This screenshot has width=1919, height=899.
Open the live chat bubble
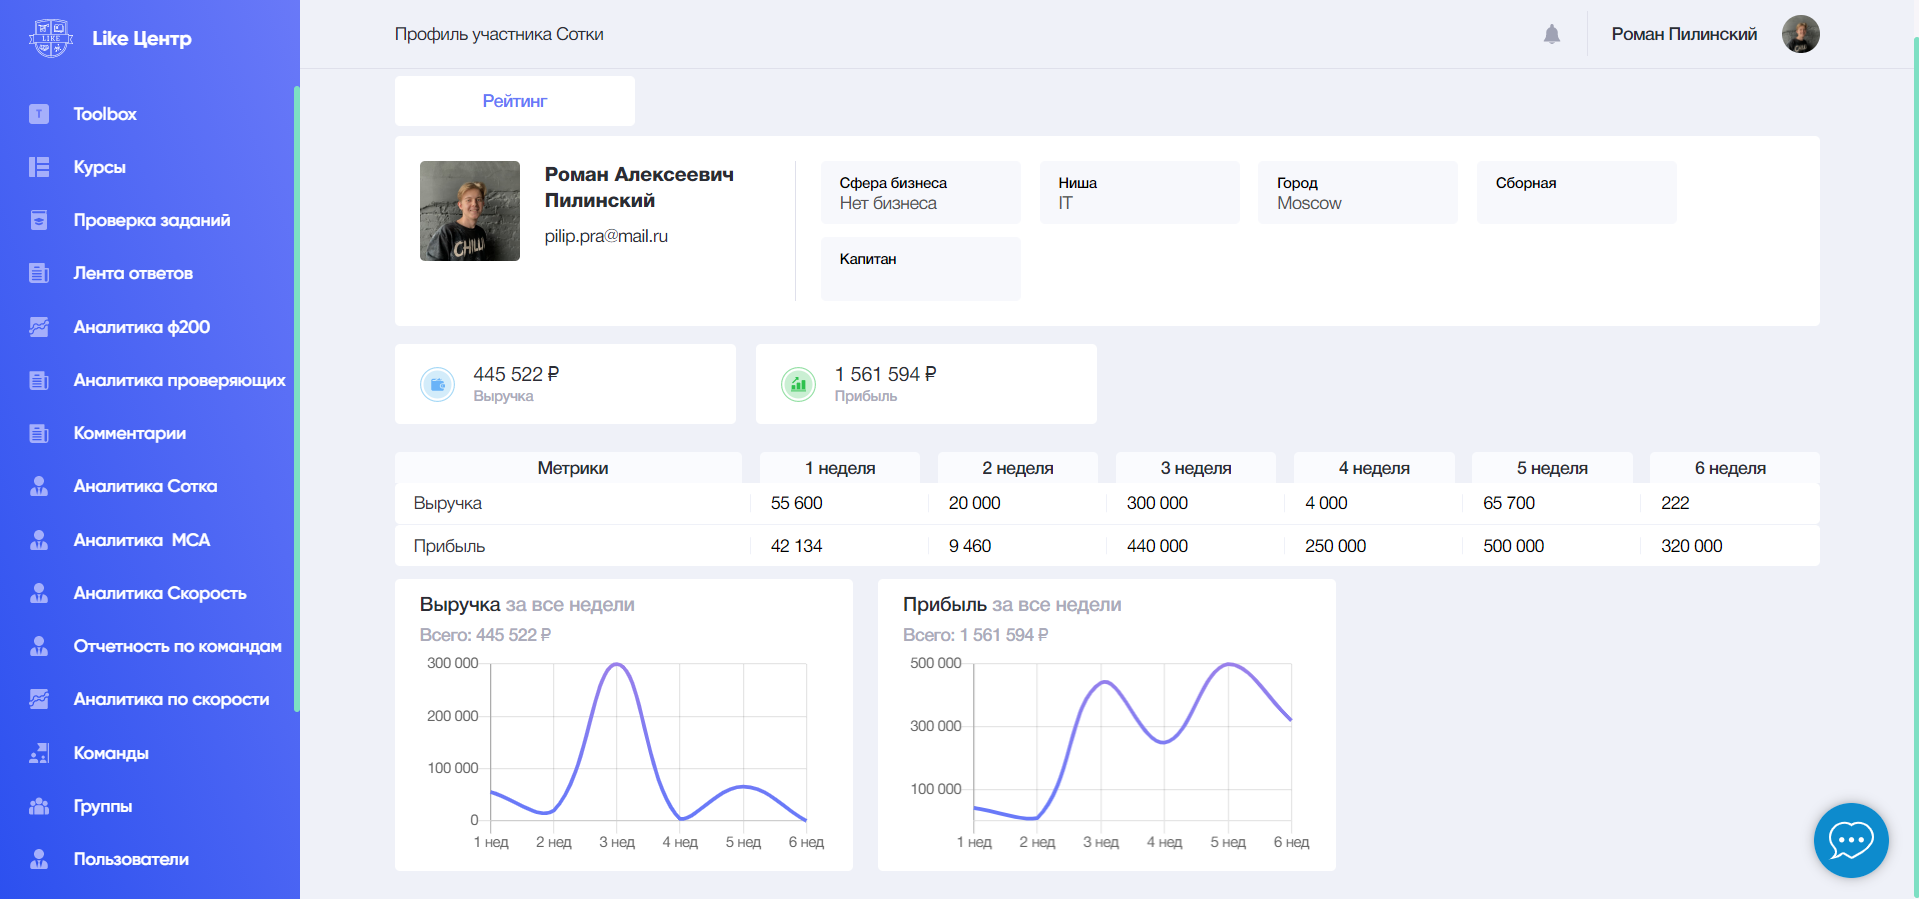click(x=1850, y=840)
